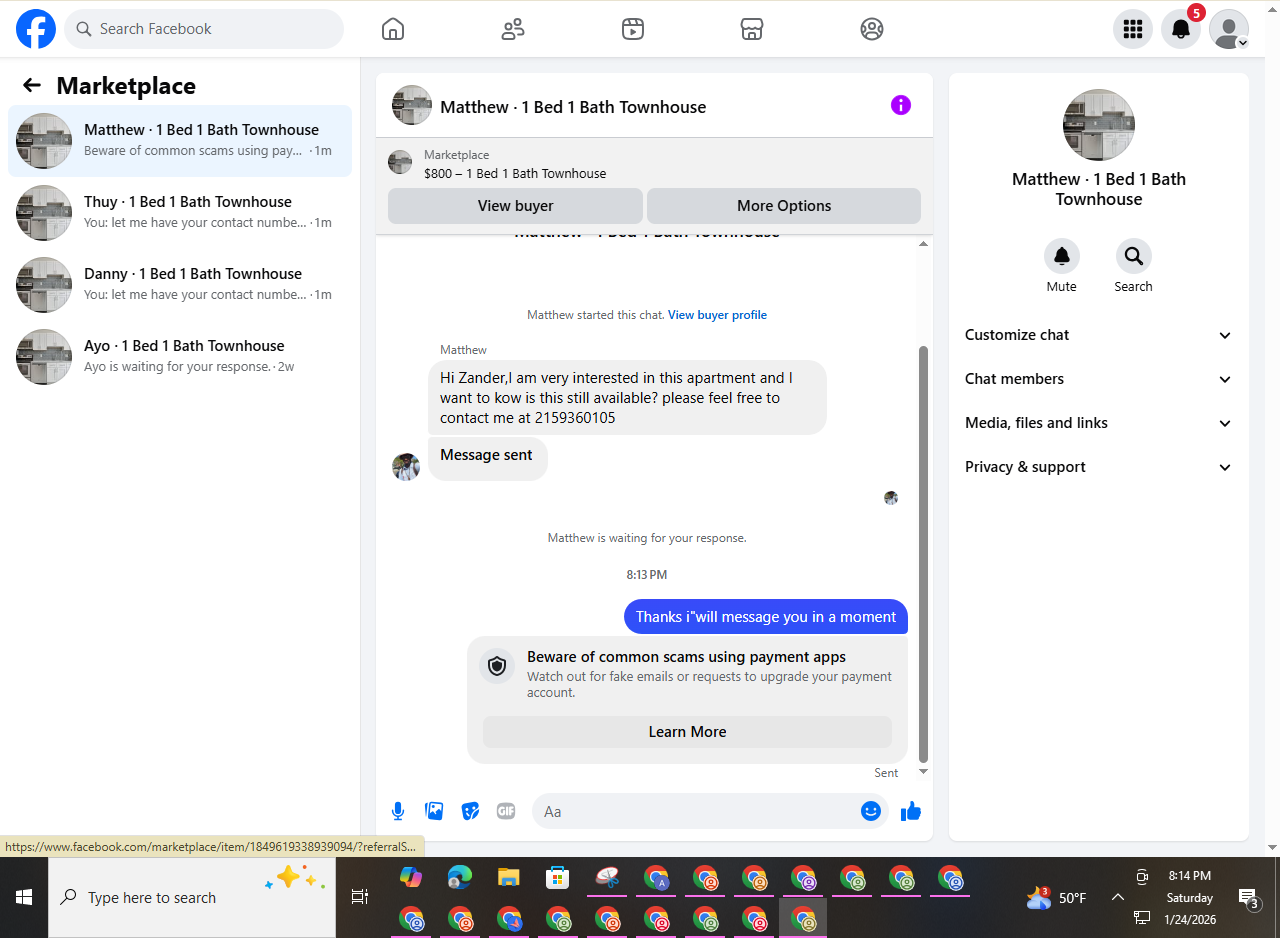Click Matthew's townhouse thumbnail in chat header

click(x=412, y=105)
